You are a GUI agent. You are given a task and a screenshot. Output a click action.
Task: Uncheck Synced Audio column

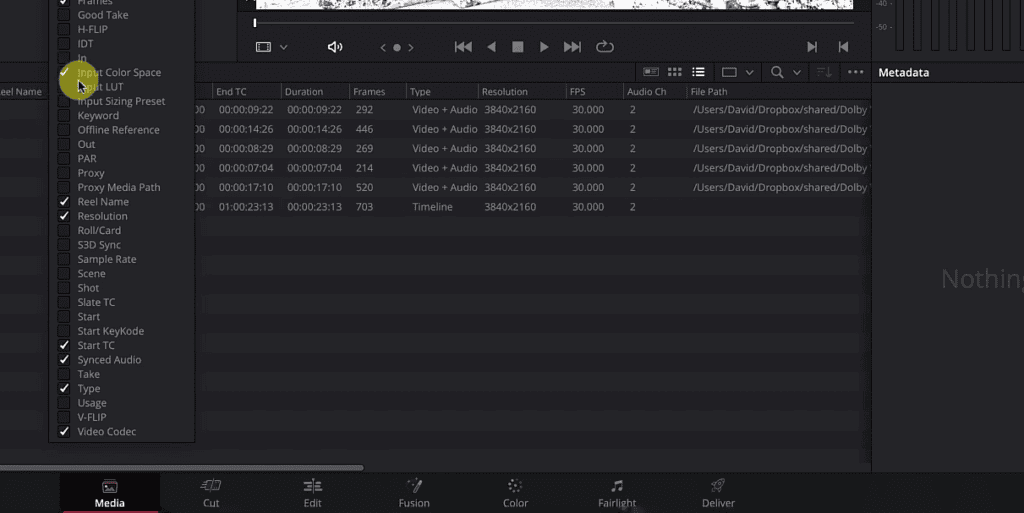tap(64, 360)
